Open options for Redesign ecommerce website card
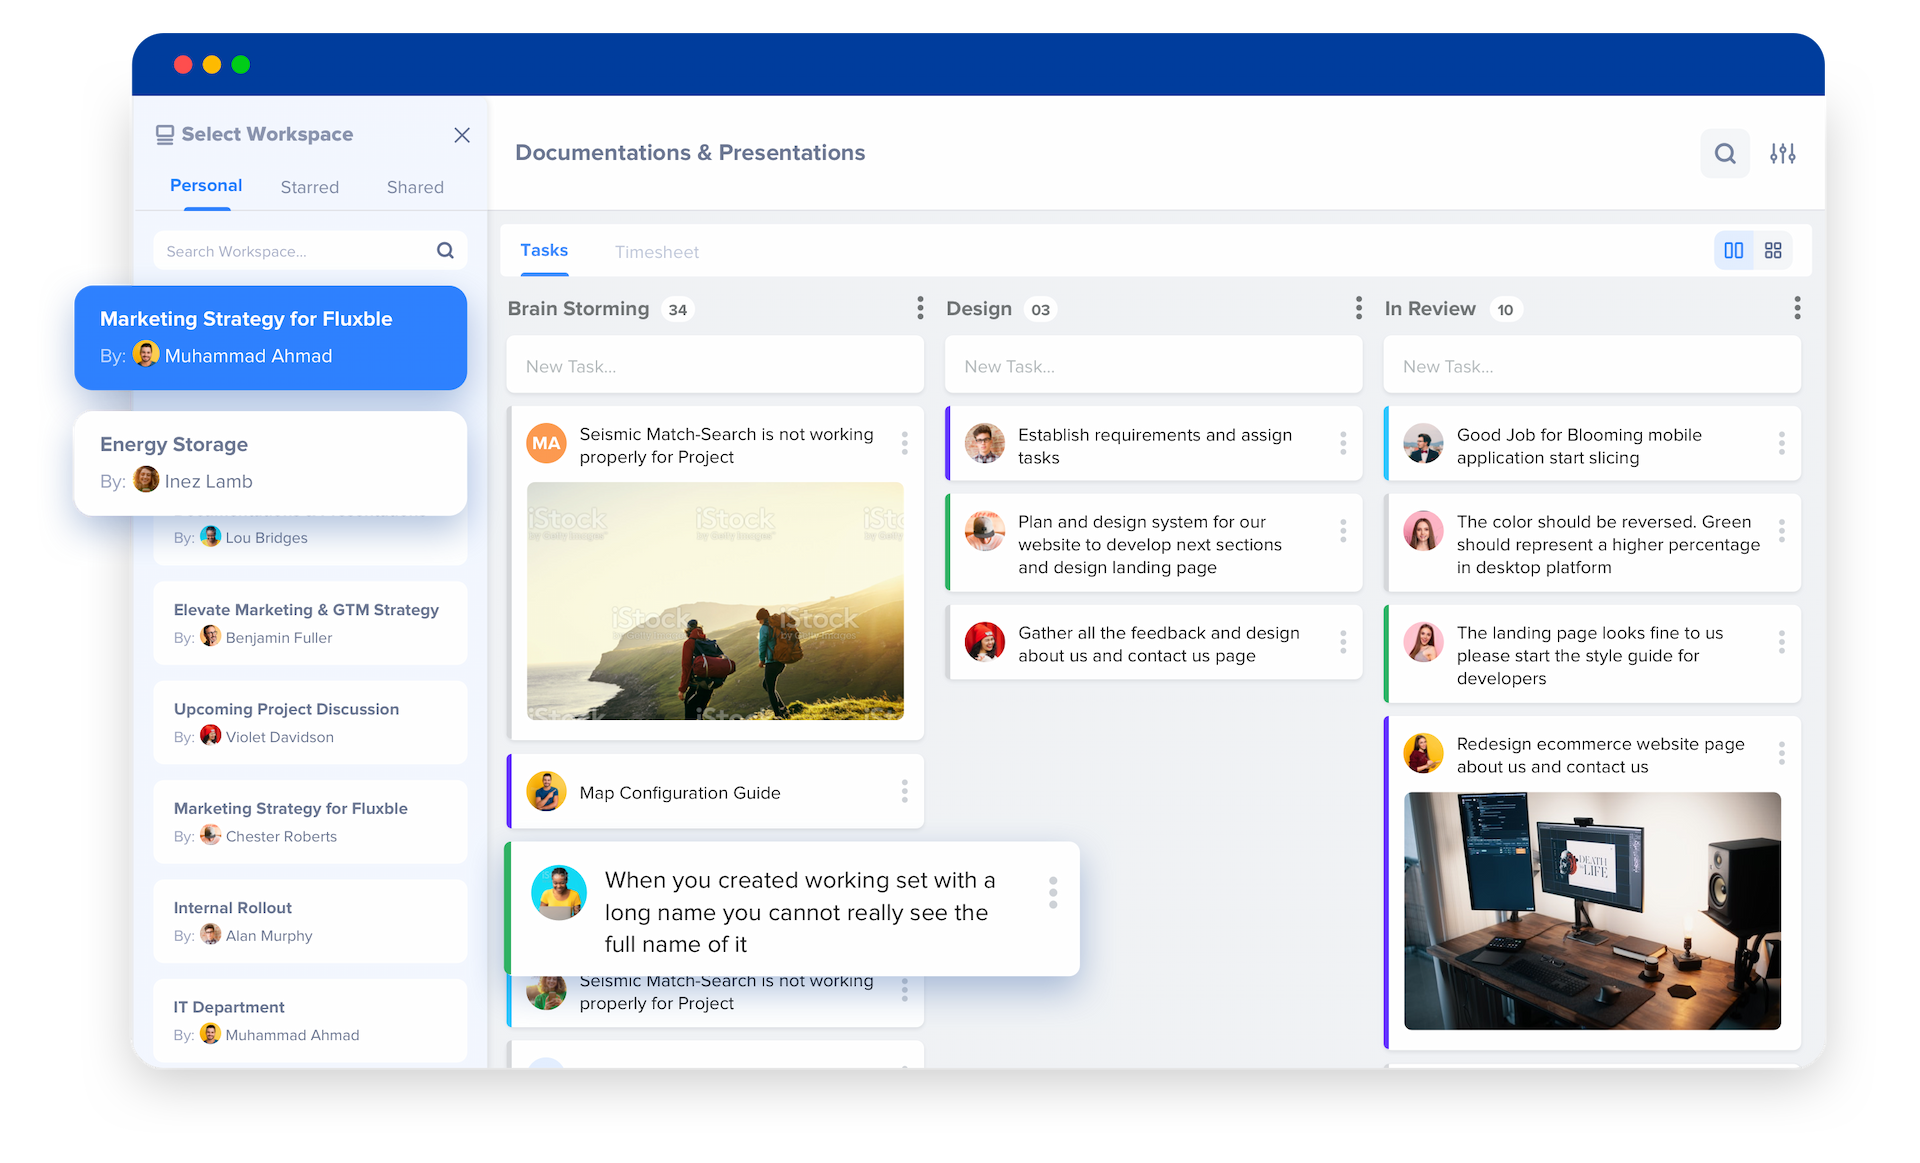The image size is (1920, 1163). [1782, 753]
